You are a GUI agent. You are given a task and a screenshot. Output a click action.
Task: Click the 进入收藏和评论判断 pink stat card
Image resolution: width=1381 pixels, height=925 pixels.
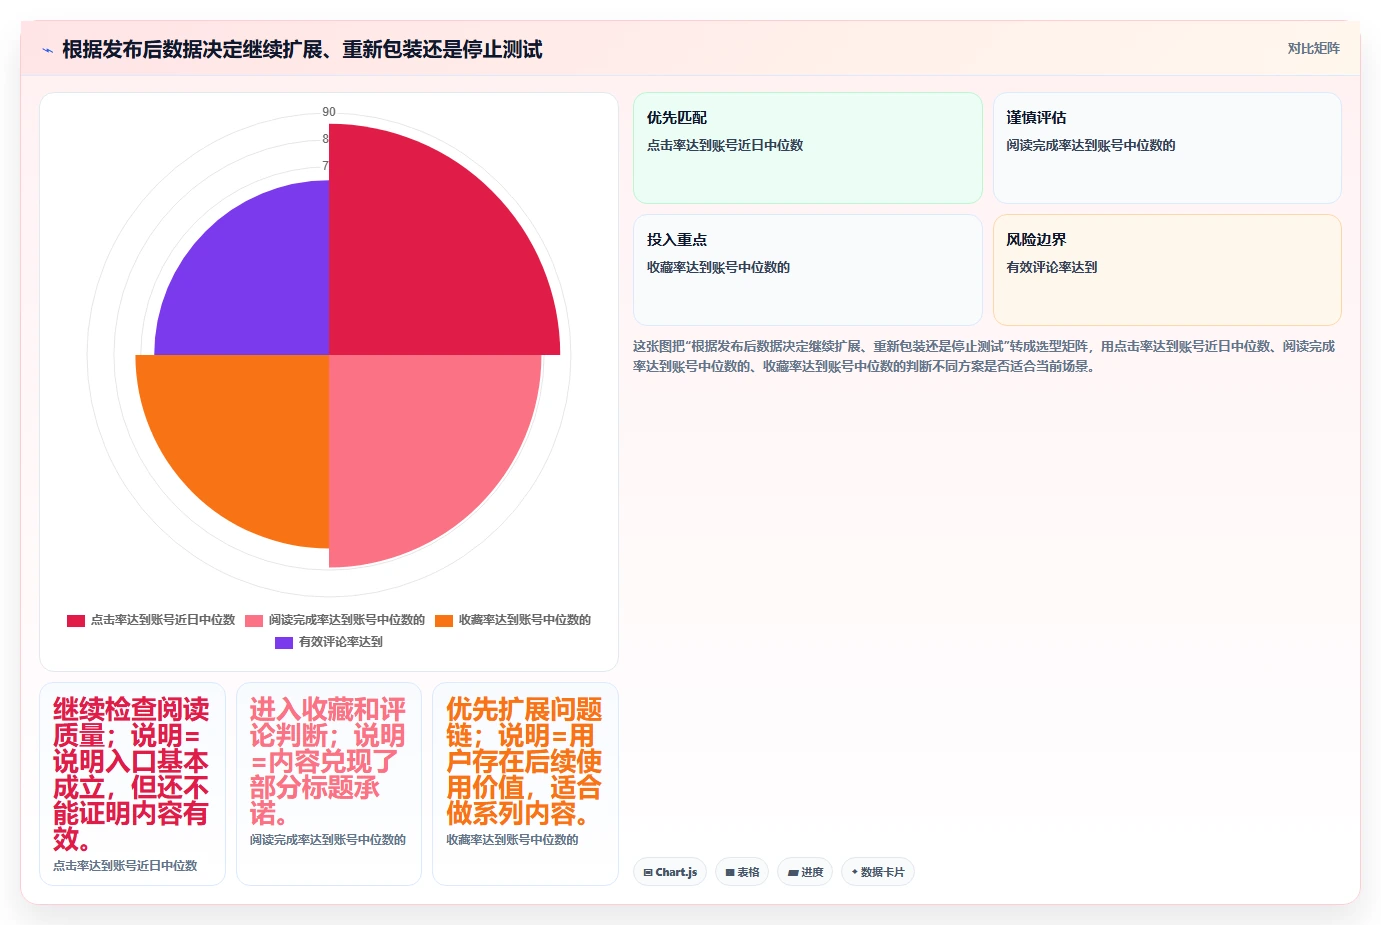click(x=329, y=784)
